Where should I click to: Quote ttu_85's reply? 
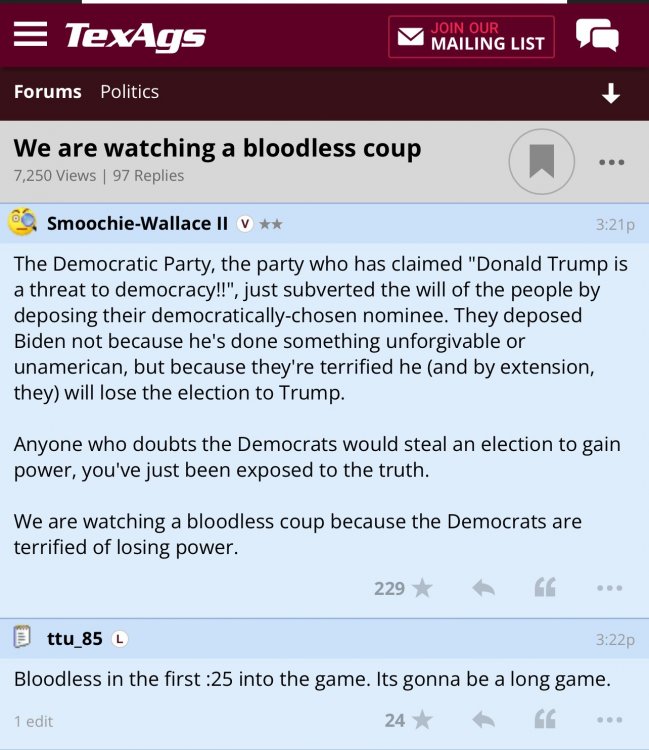pos(544,719)
